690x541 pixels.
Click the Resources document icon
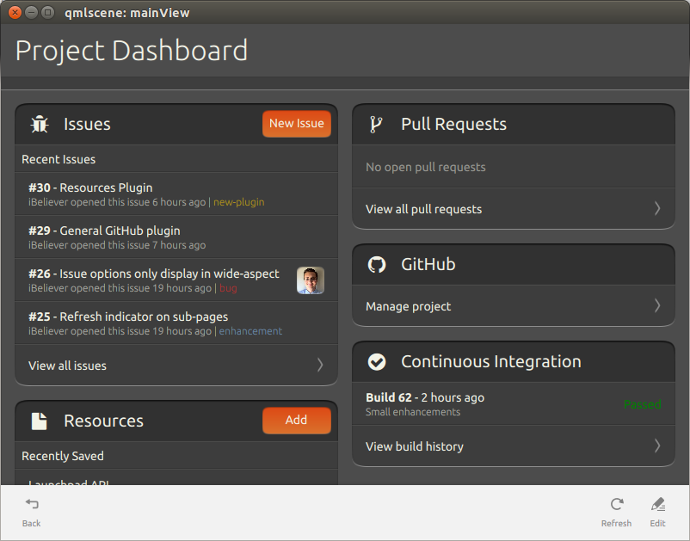click(40, 421)
